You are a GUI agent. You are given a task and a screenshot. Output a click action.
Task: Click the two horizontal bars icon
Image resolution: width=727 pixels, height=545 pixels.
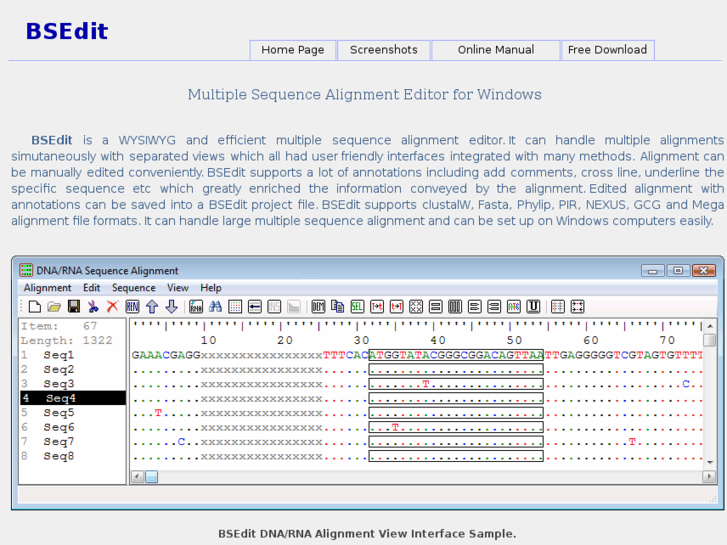tap(435, 307)
